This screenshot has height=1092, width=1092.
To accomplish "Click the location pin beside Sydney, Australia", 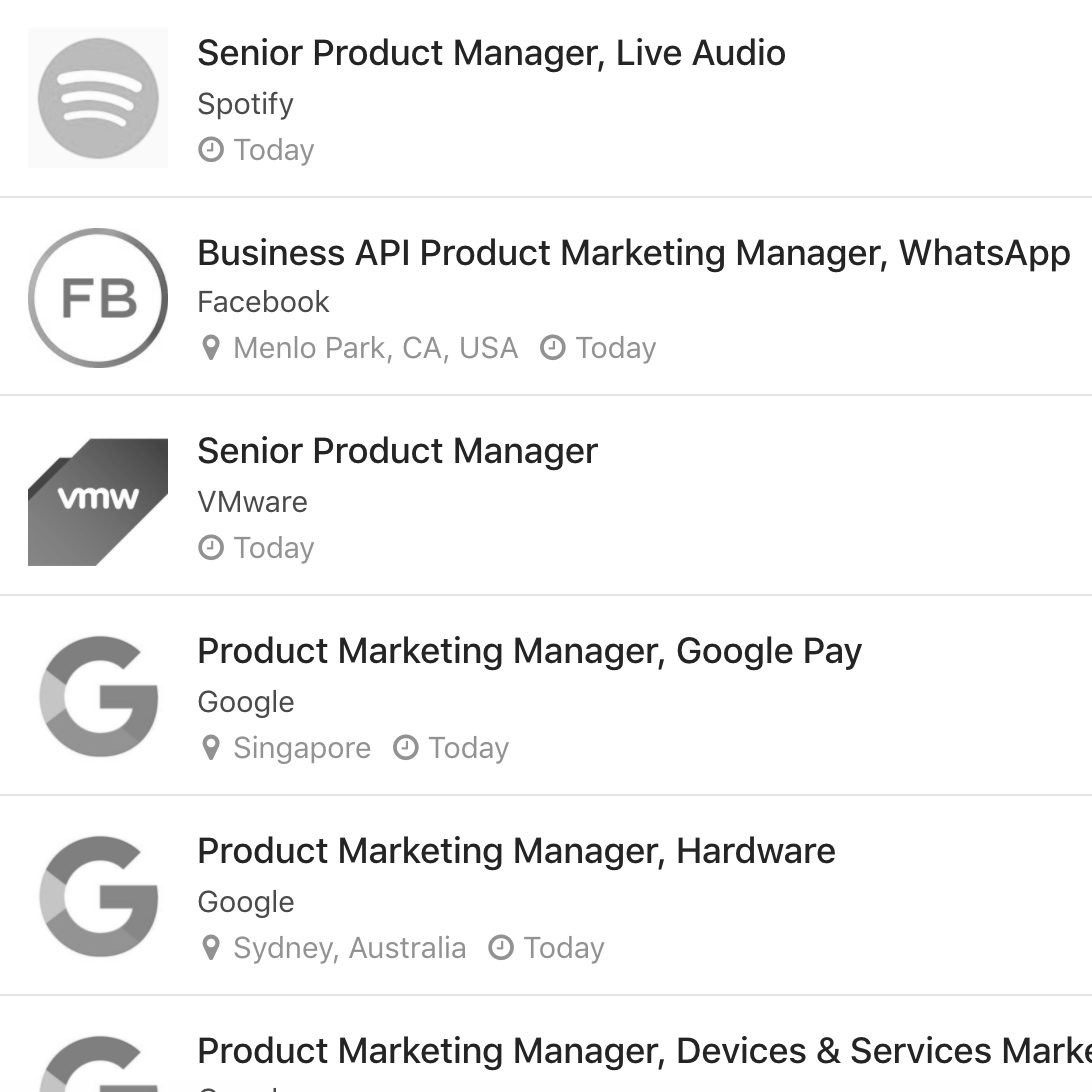I will [x=211, y=947].
